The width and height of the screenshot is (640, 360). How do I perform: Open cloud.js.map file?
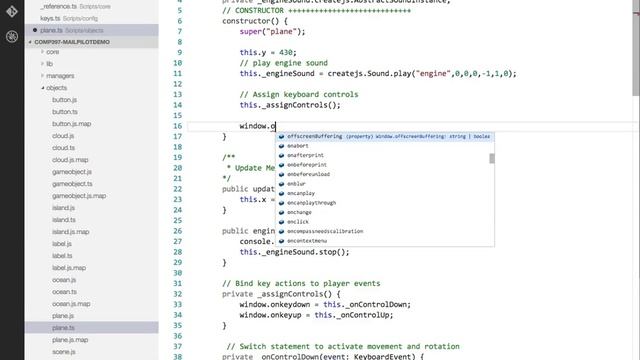70,160
